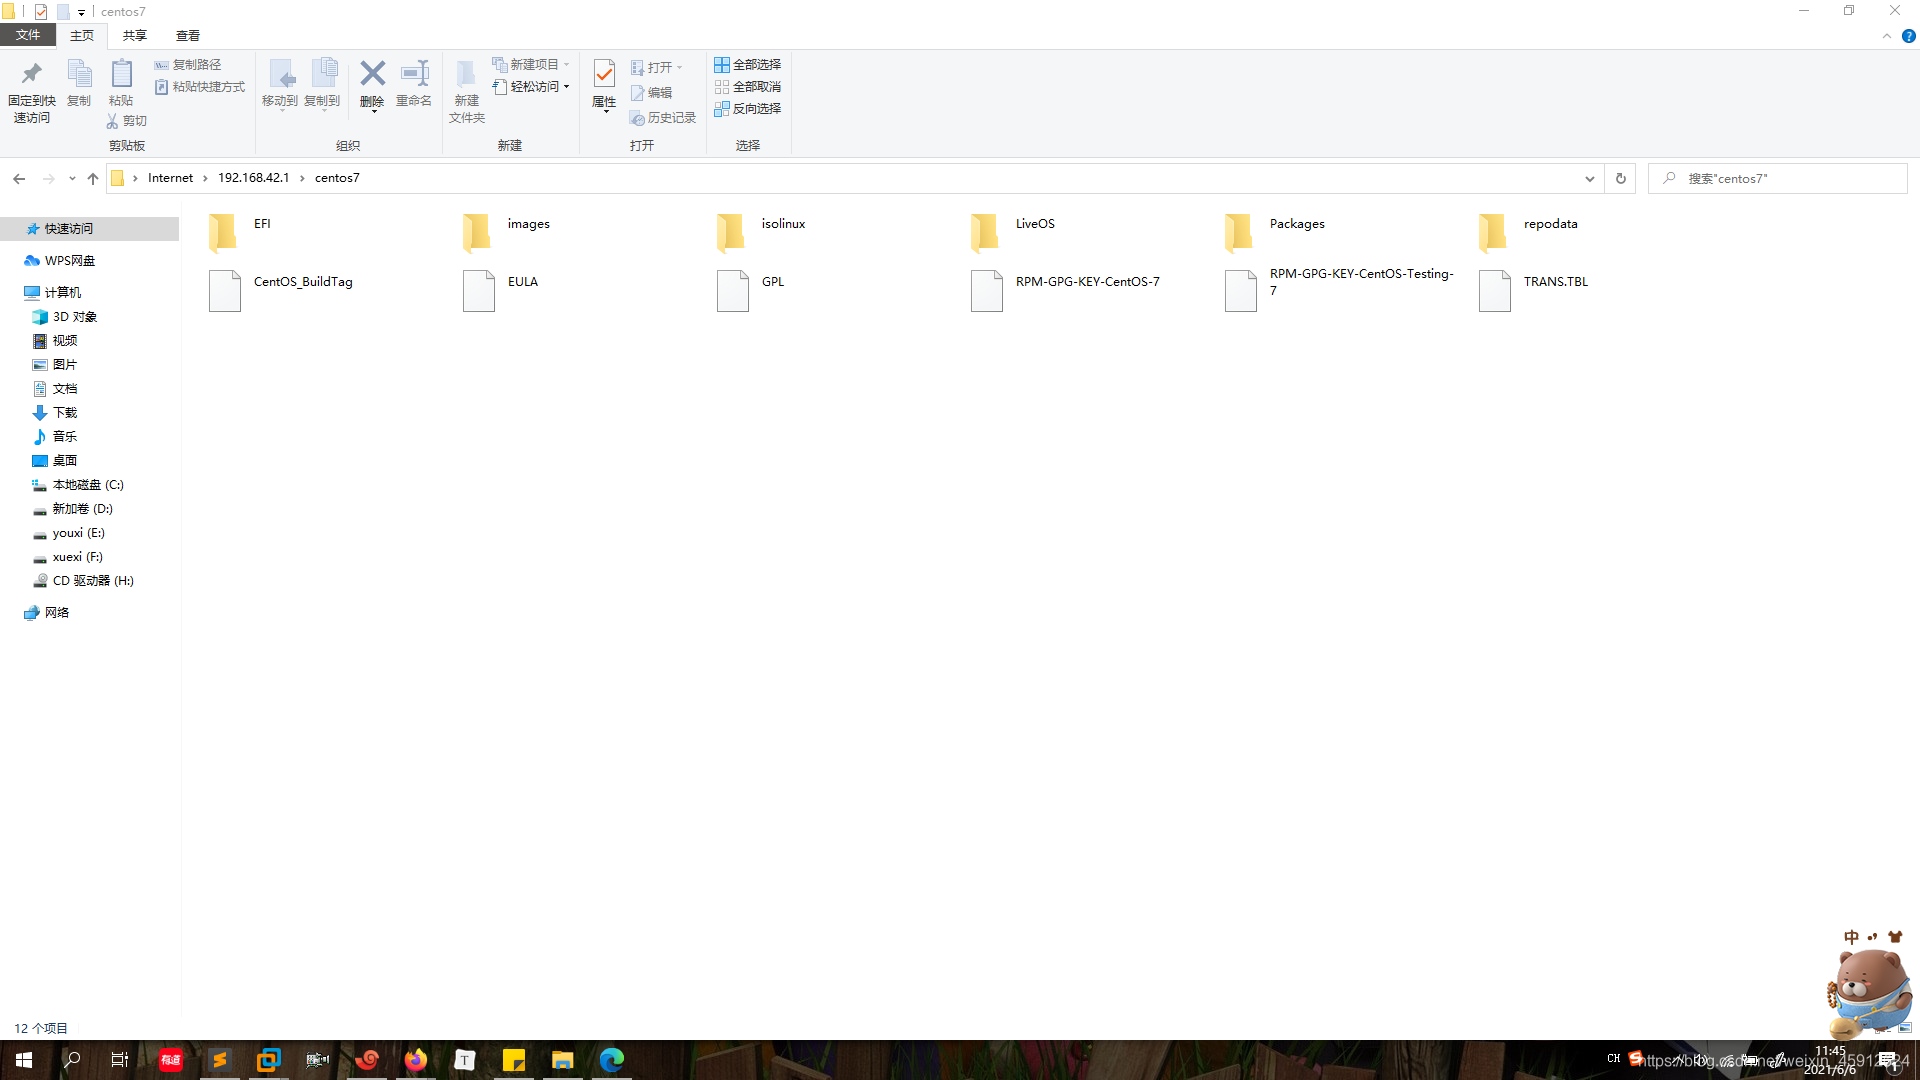Select xuexi (F:) drive in navigation pane
Image resolution: width=1920 pixels, height=1080 pixels.
[68, 557]
